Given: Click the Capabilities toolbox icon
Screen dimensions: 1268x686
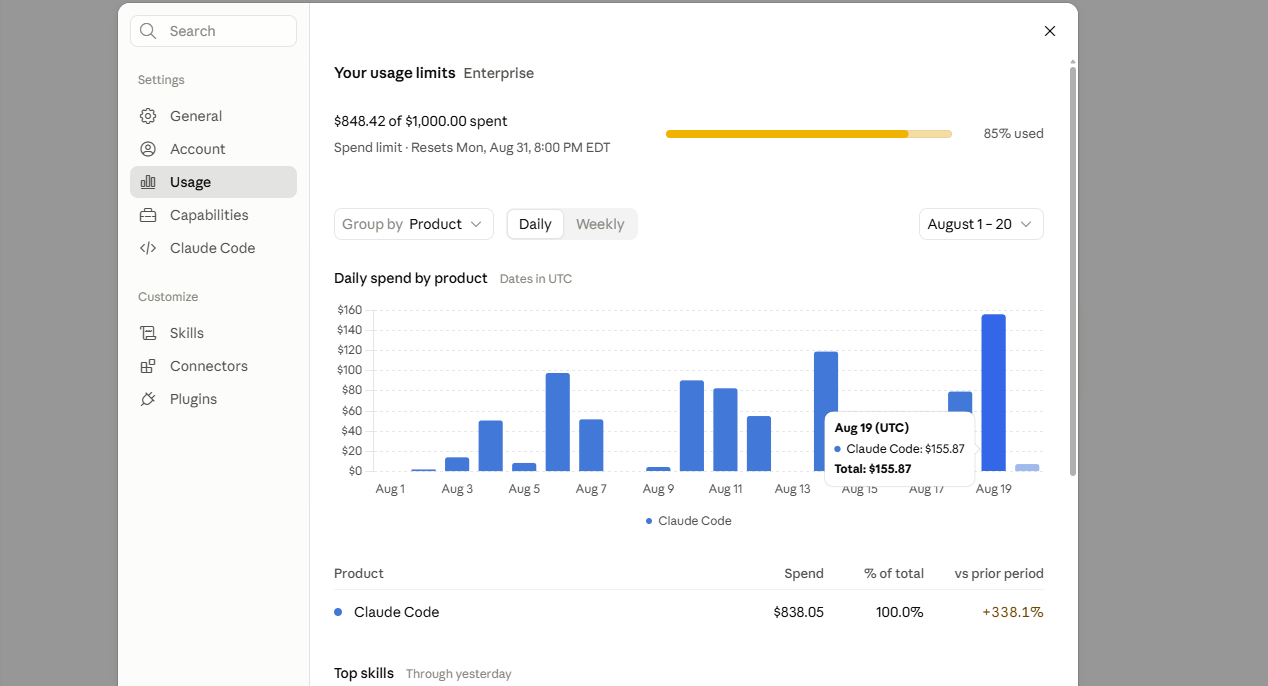Looking at the screenshot, I should 148,215.
